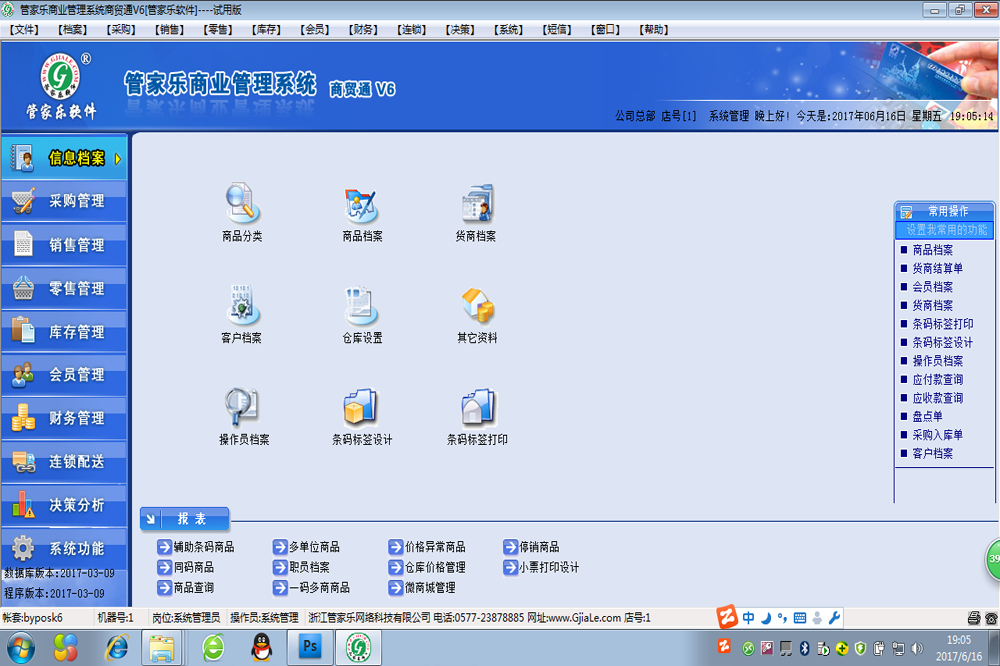Open the 会员 menu
This screenshot has height=666, width=1000.
tap(314, 29)
